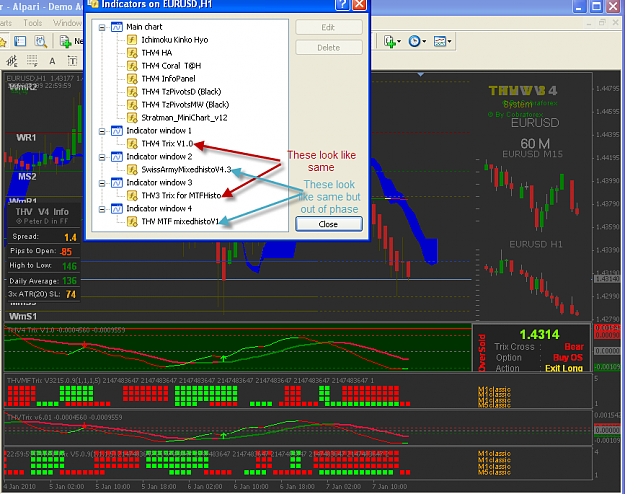Collapse the Indicator window 3 node

click(102, 183)
